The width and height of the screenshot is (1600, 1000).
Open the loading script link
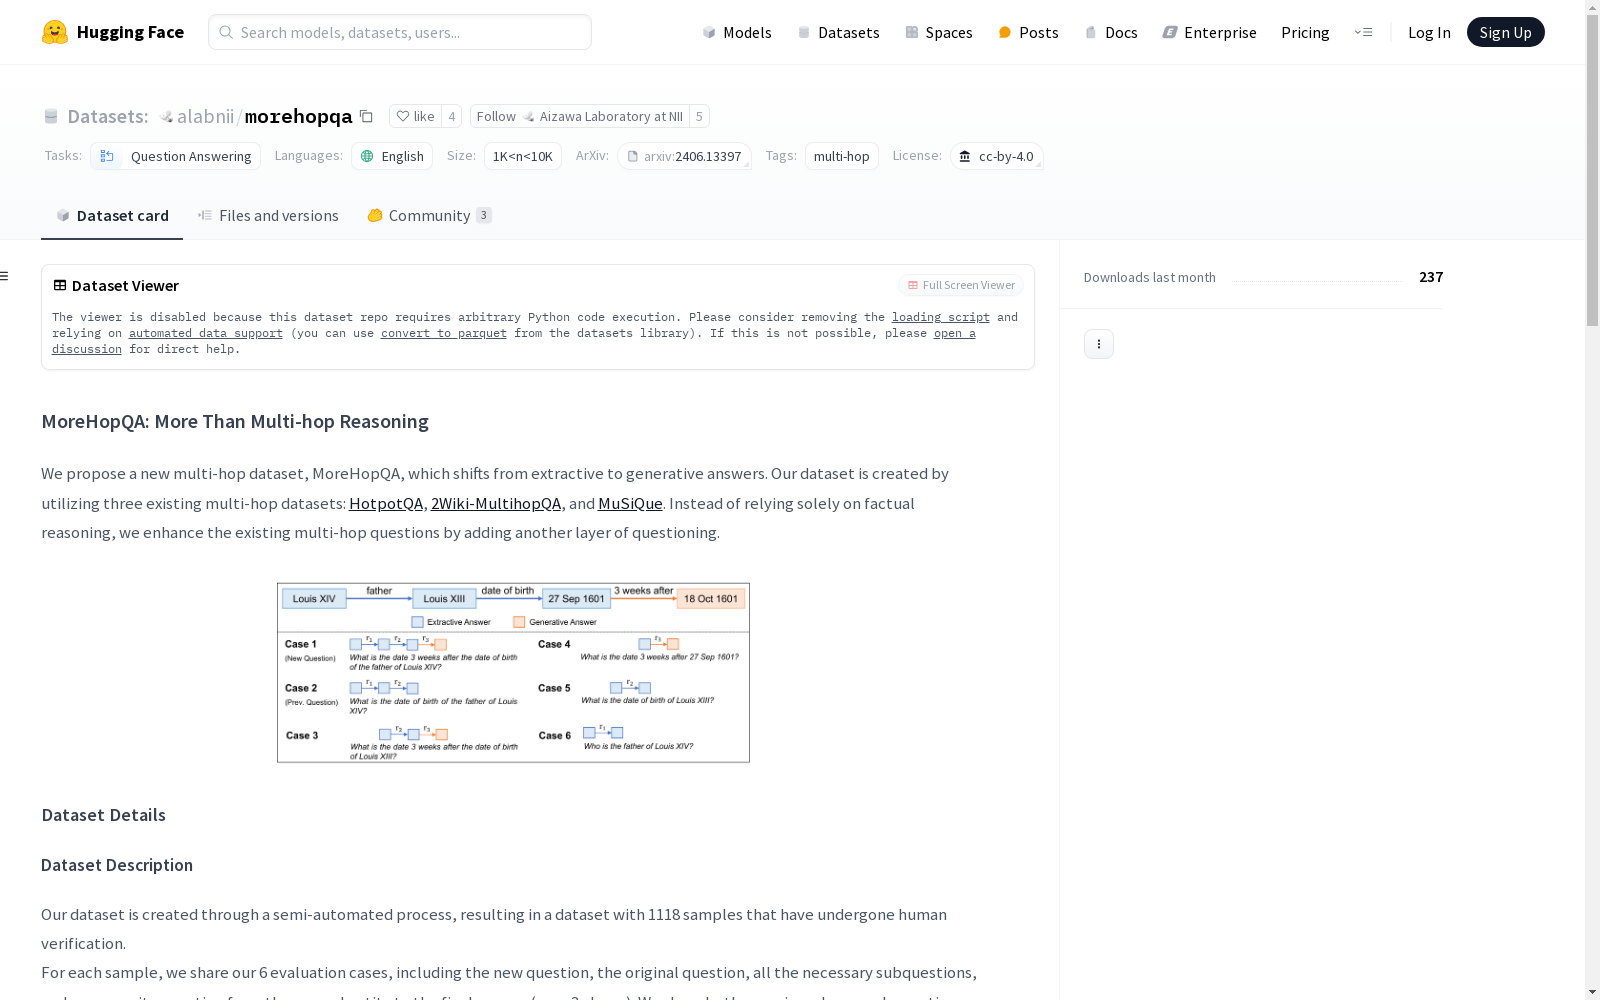tap(941, 317)
